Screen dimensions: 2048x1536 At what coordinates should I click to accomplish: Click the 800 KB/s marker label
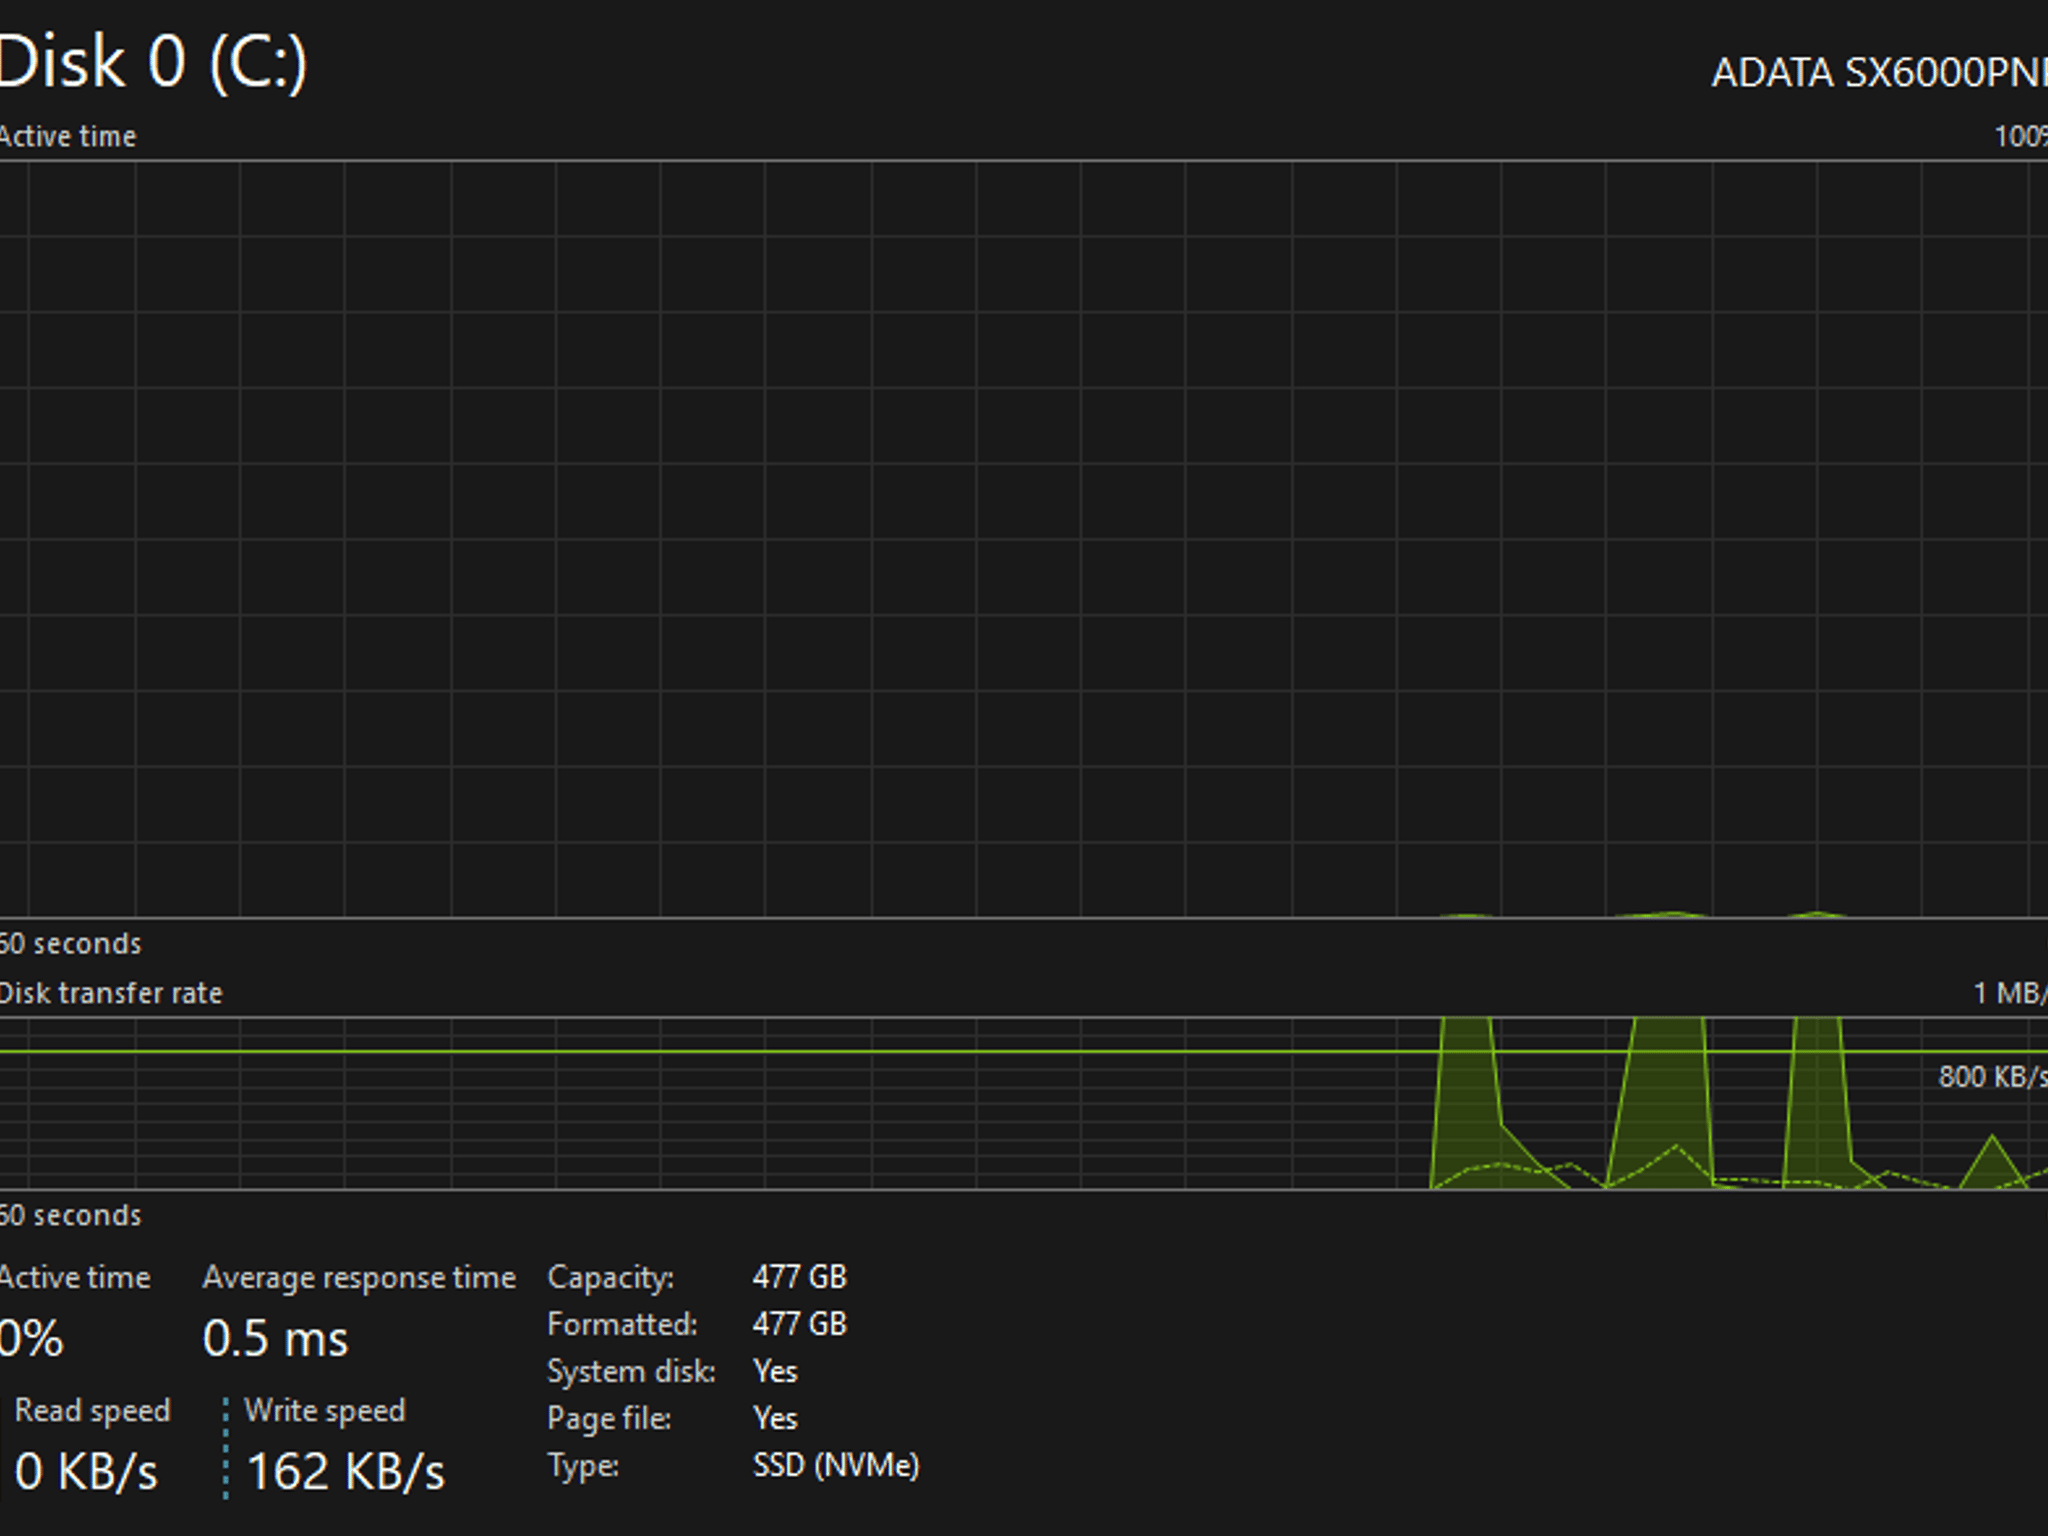1993,1077
